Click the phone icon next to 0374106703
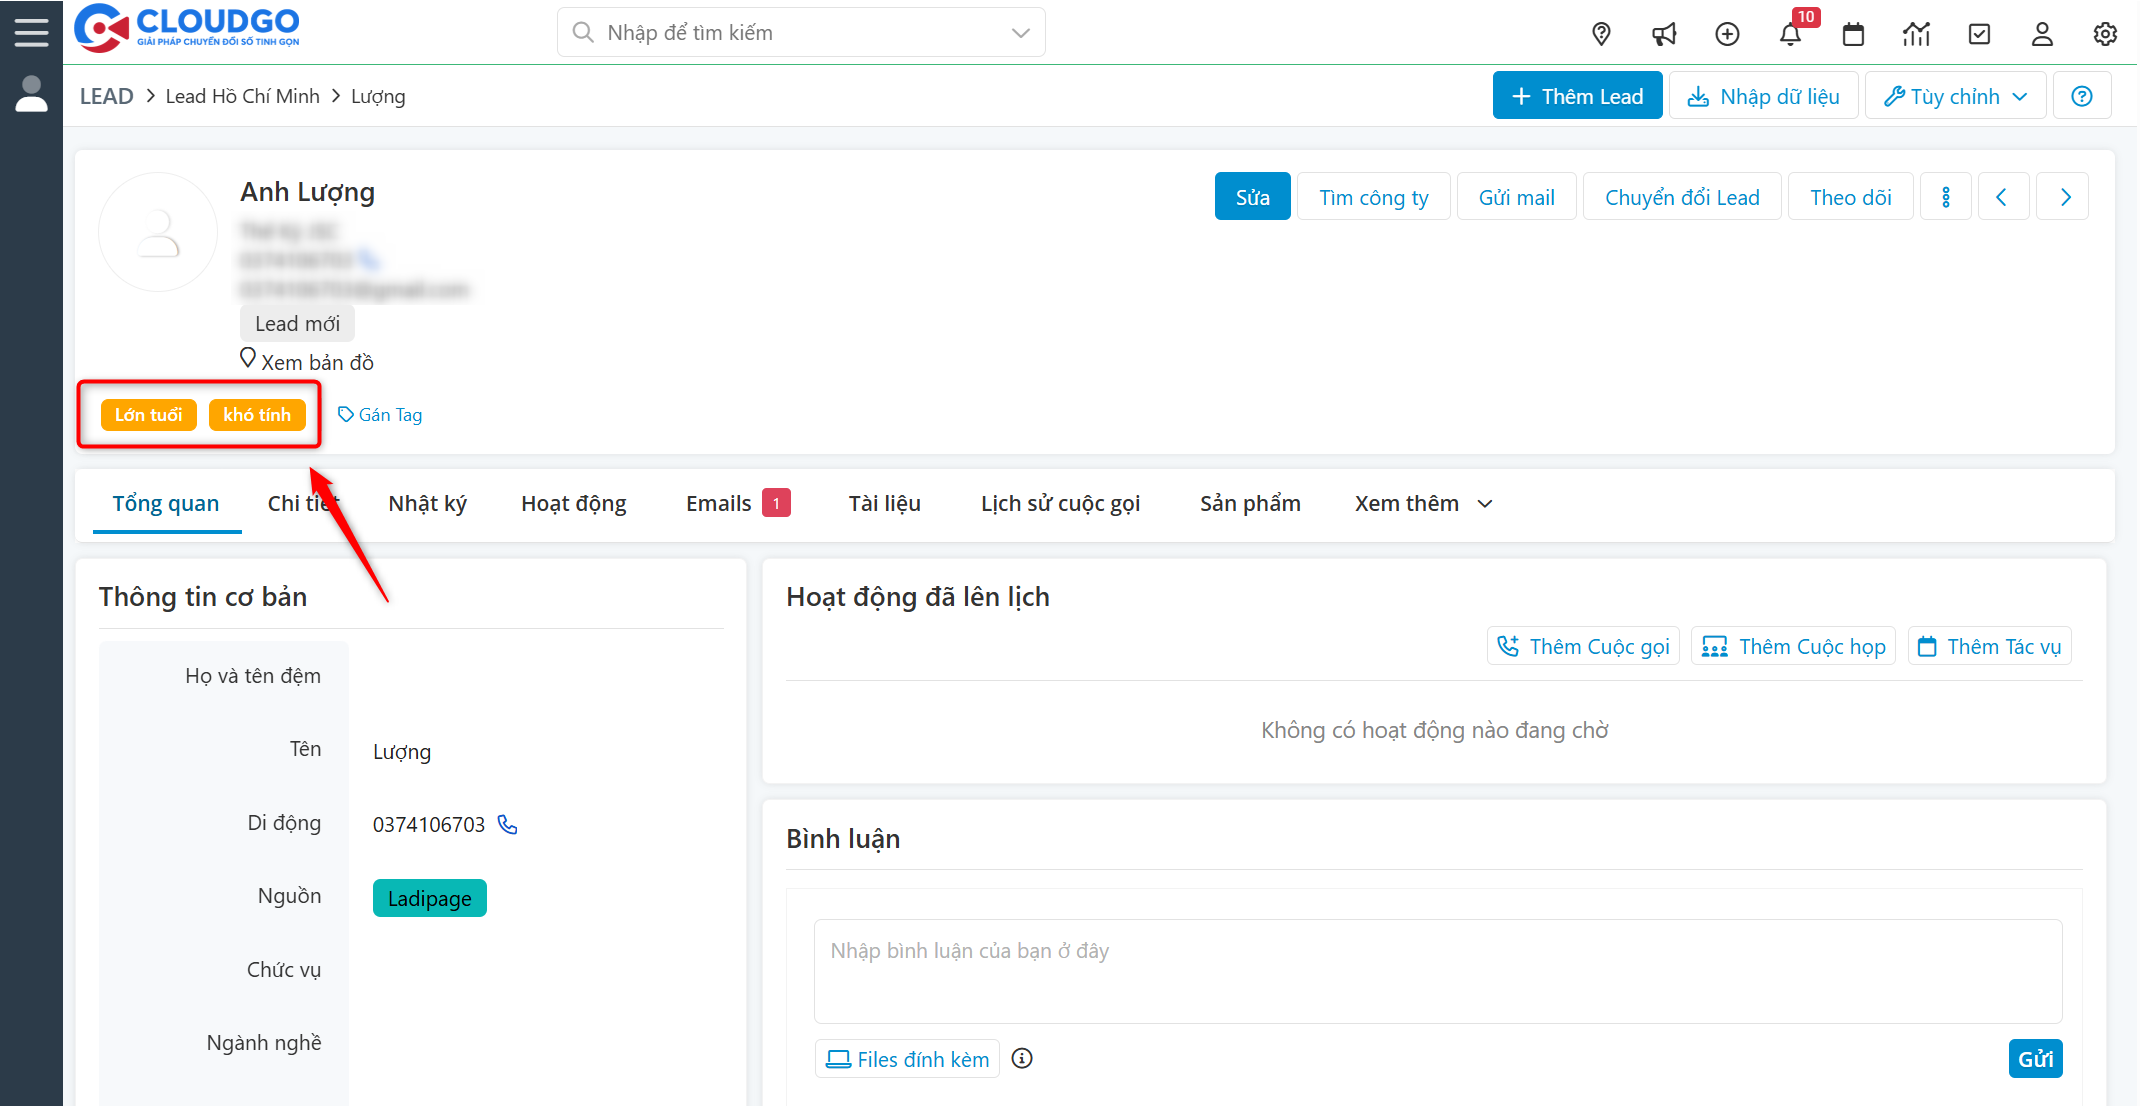This screenshot has height=1106, width=2140. 508,824
